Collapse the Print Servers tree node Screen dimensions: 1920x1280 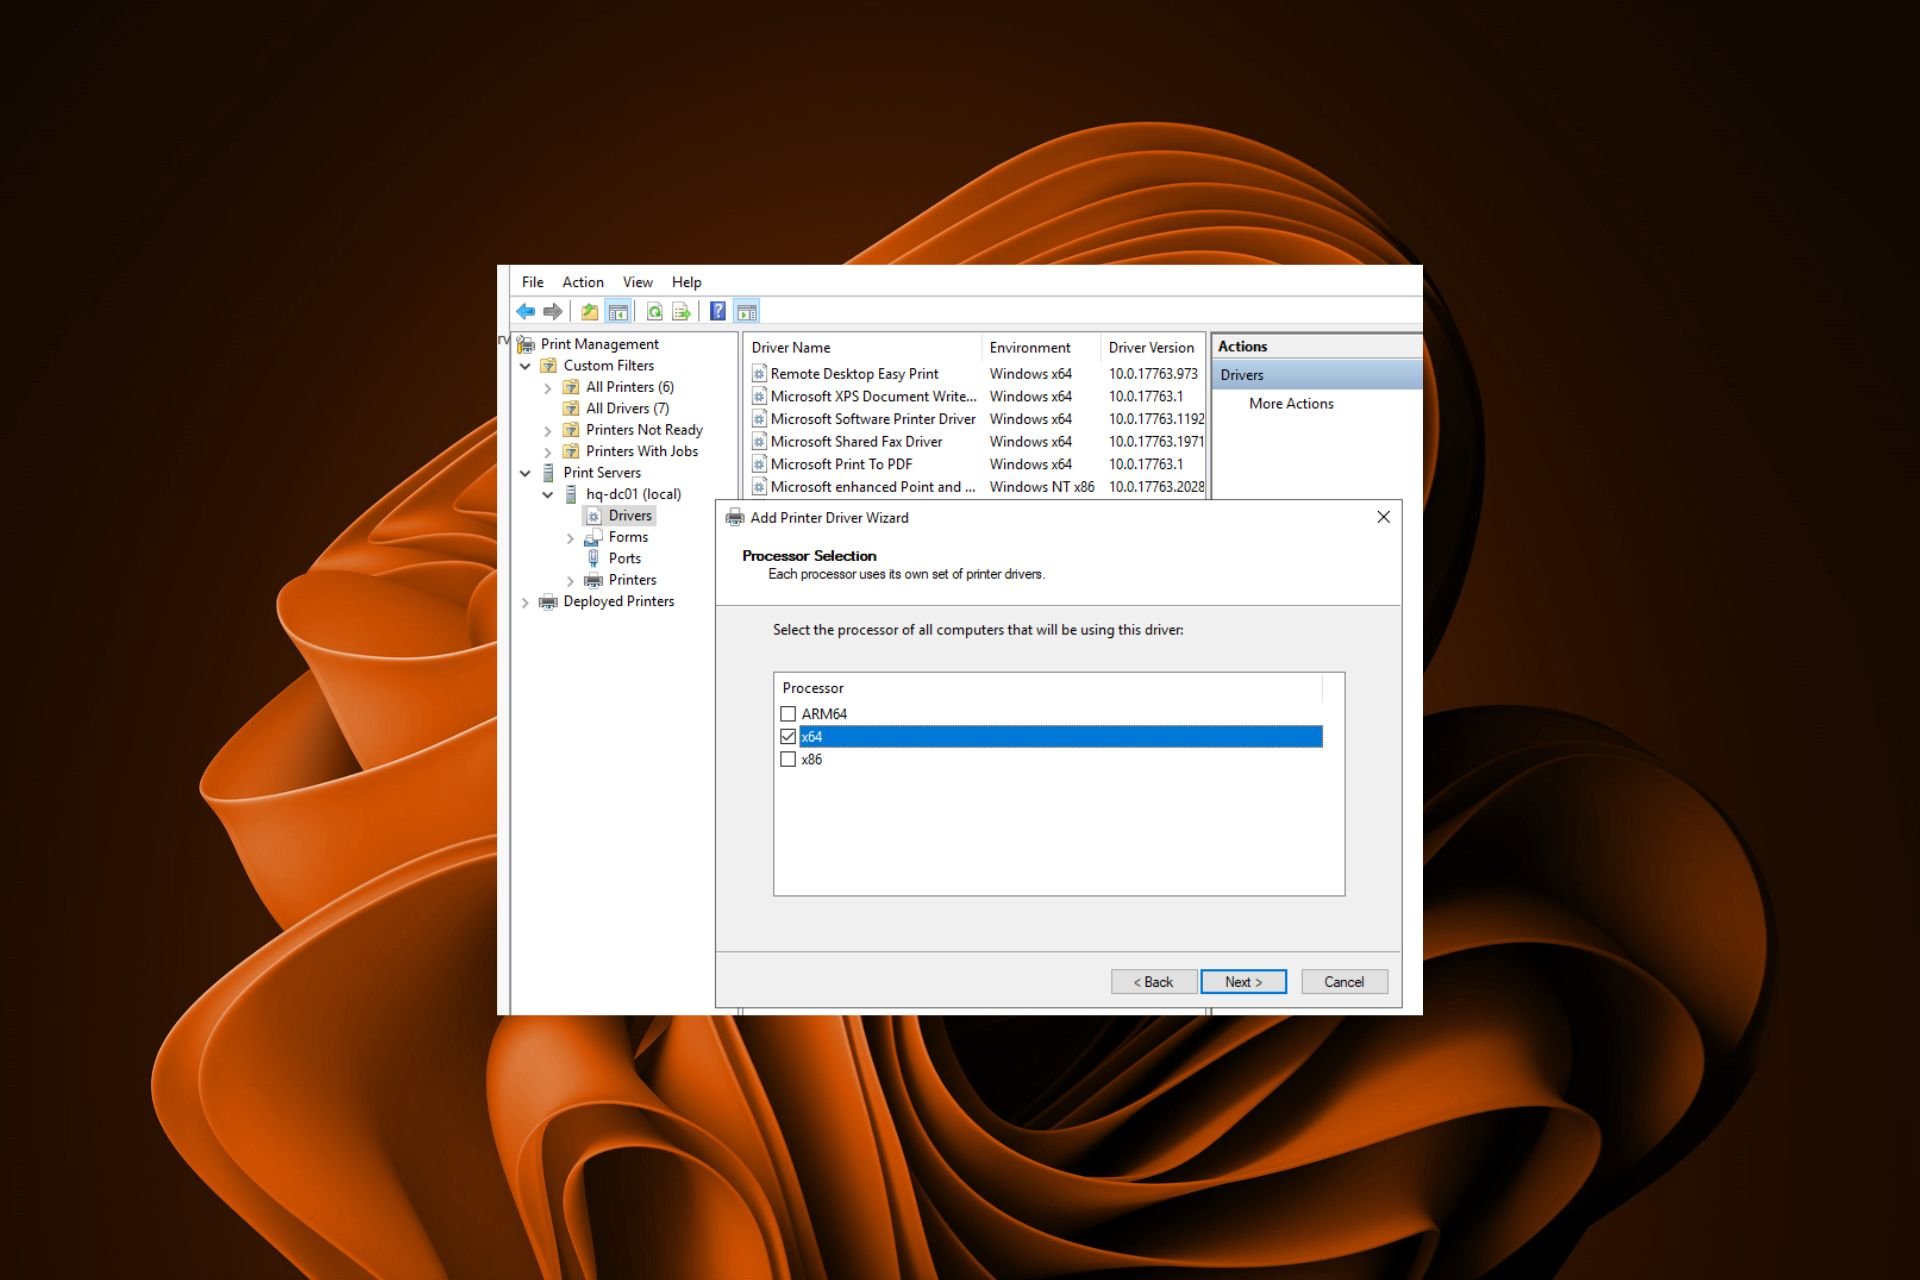click(525, 473)
